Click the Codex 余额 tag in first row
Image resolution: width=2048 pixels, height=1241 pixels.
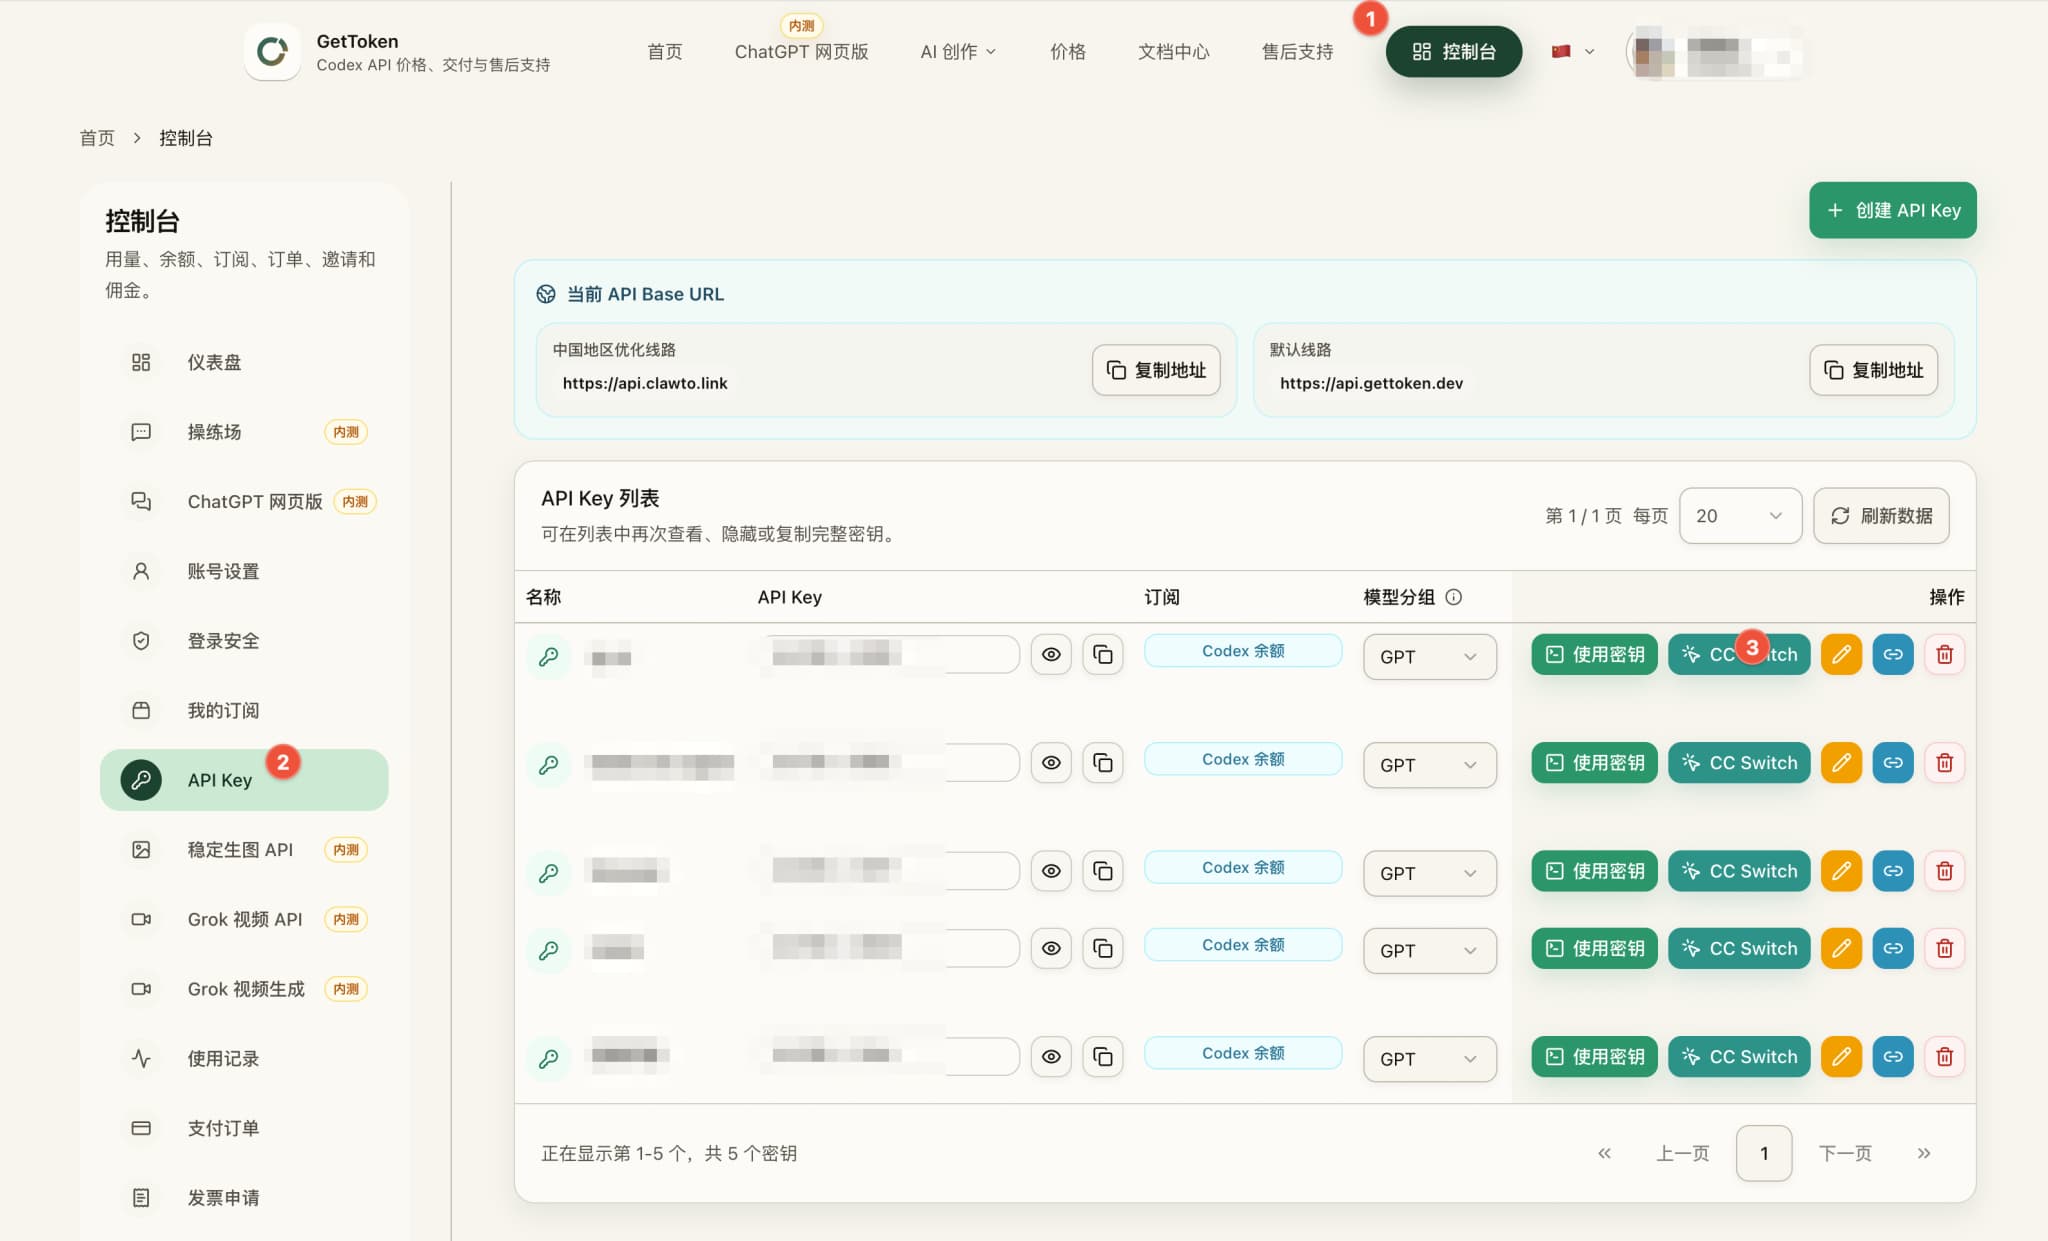pos(1243,651)
